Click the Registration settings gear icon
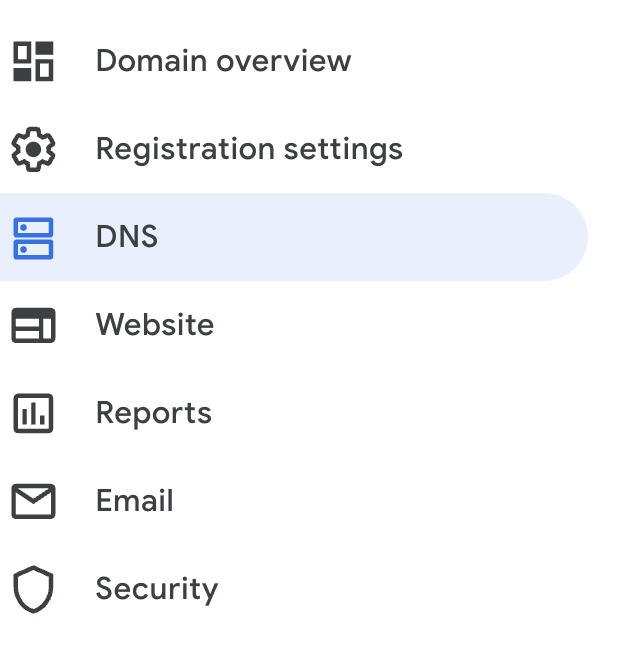This screenshot has width=644, height=650. pyautogui.click(x=33, y=150)
